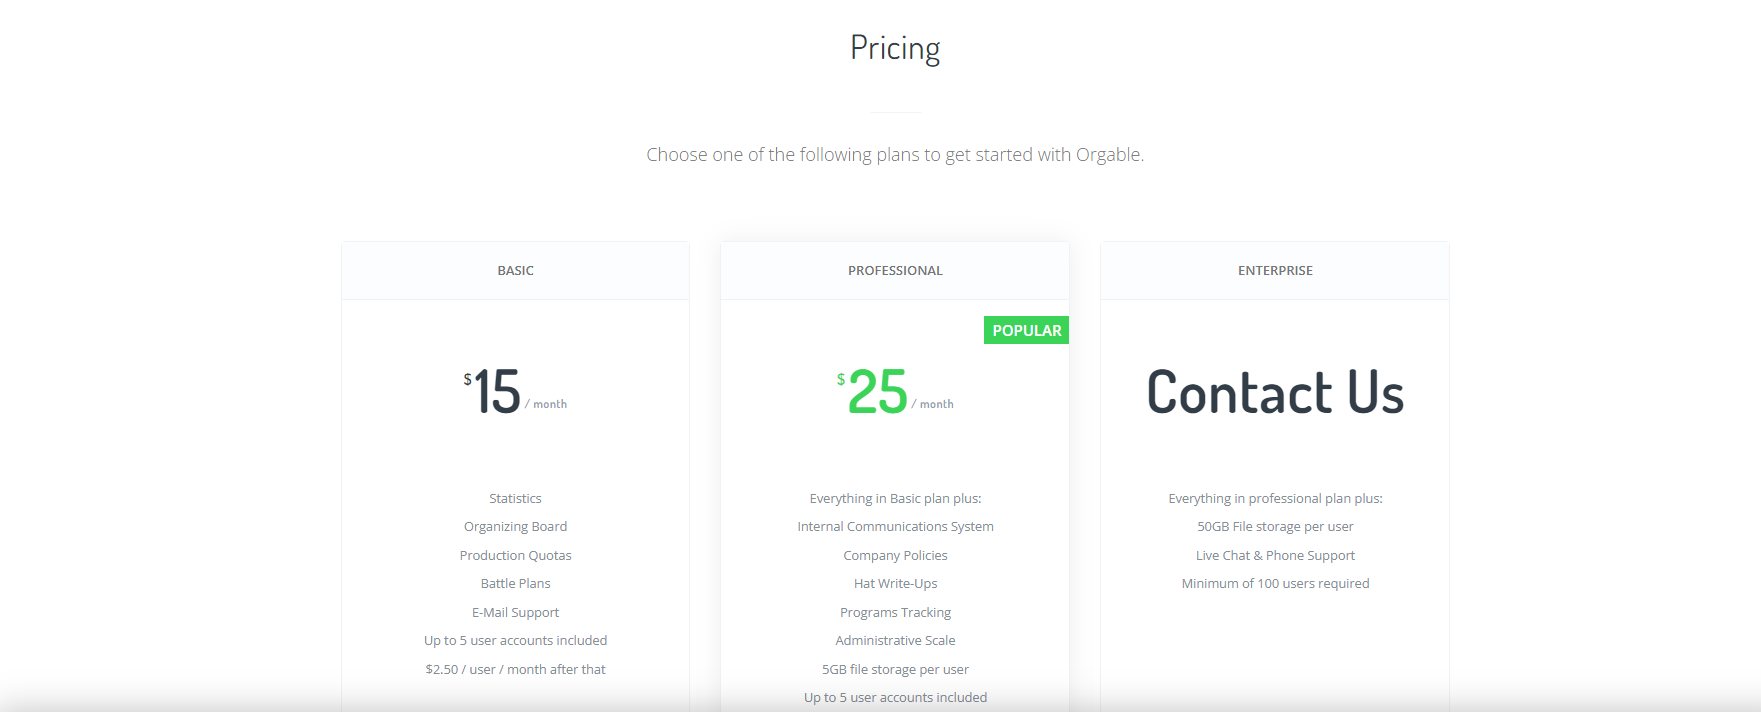Click the Production Quotas feature
Image resolution: width=1761 pixels, height=712 pixels.
[515, 555]
